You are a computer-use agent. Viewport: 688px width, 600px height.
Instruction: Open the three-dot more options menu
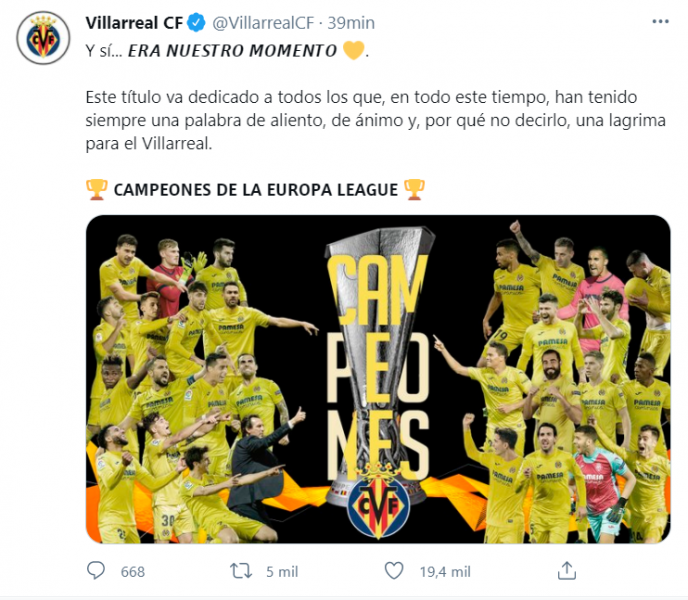tap(660, 22)
